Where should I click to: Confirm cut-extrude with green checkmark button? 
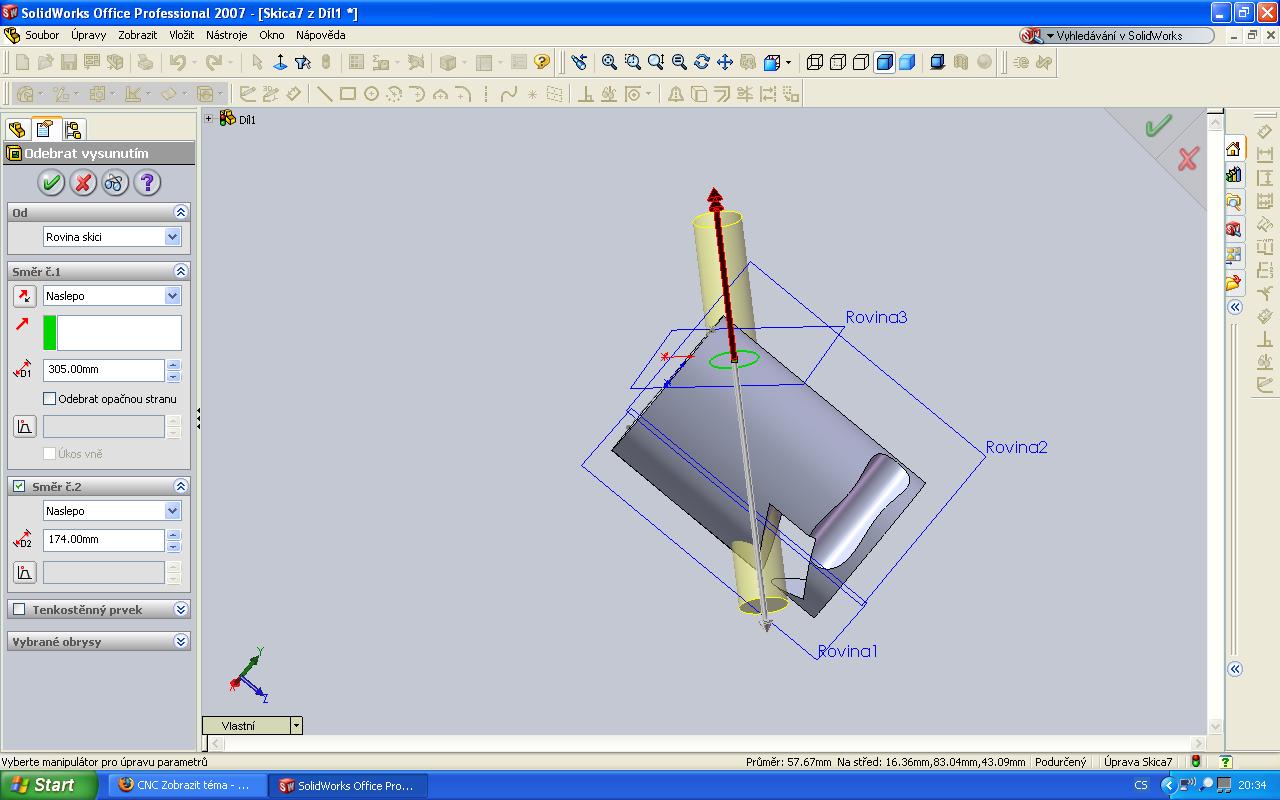(x=51, y=183)
